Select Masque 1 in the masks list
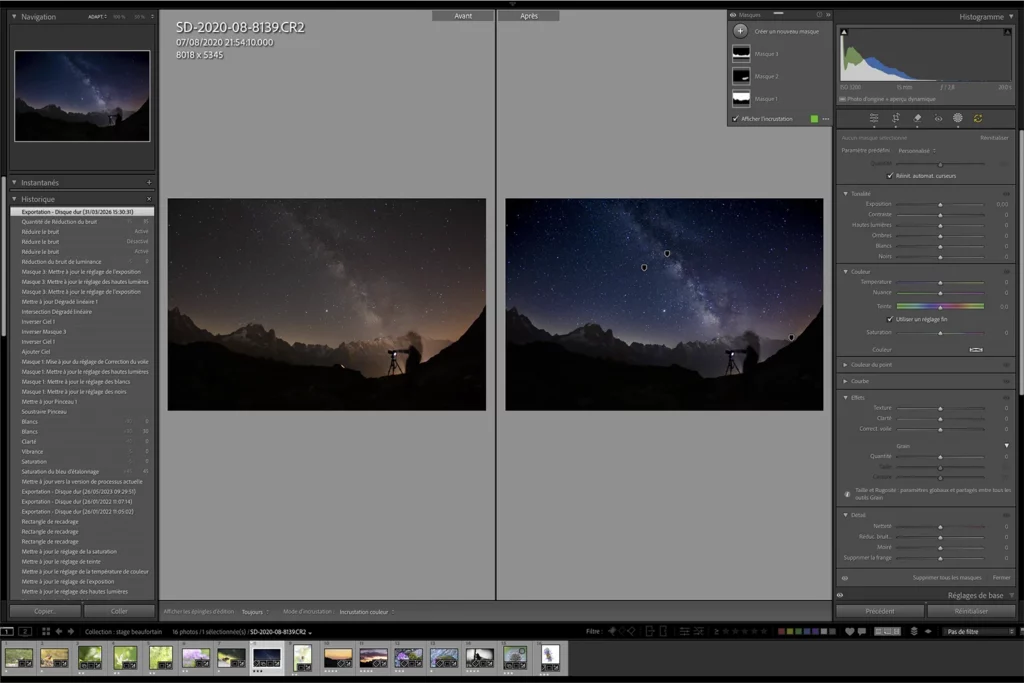 click(x=778, y=99)
